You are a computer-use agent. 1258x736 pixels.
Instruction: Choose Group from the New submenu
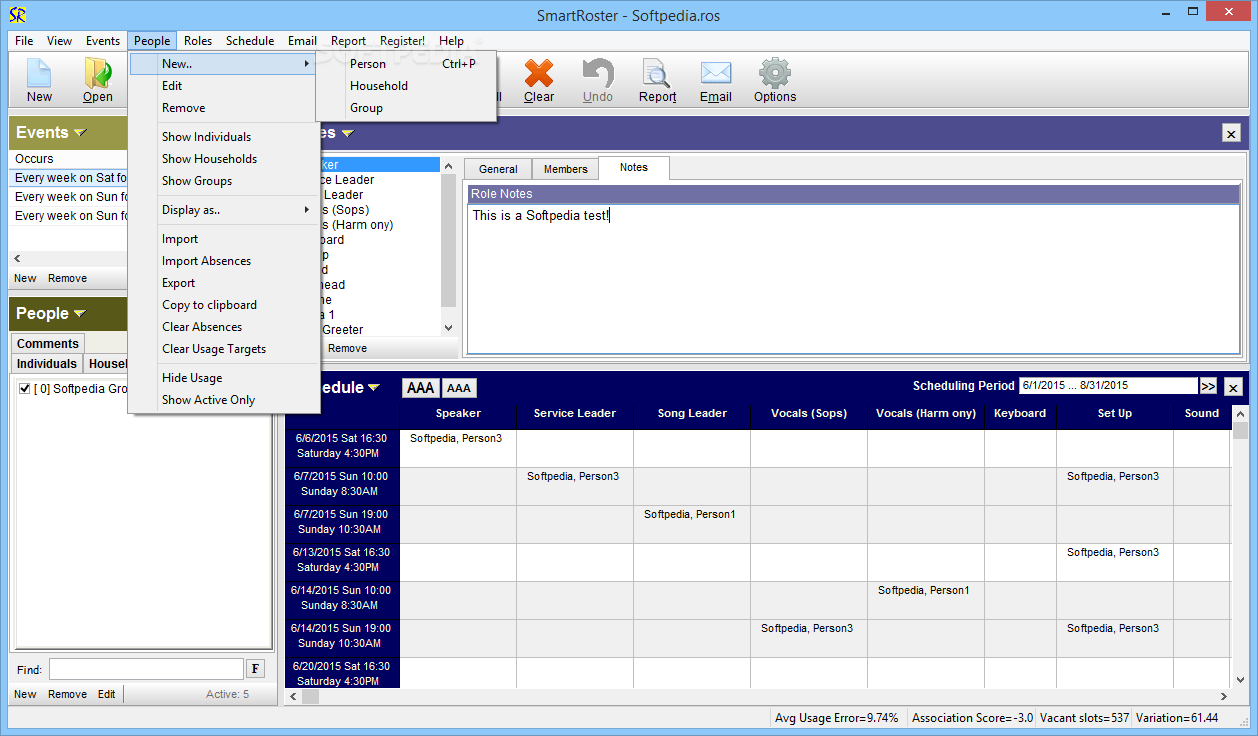406,107
